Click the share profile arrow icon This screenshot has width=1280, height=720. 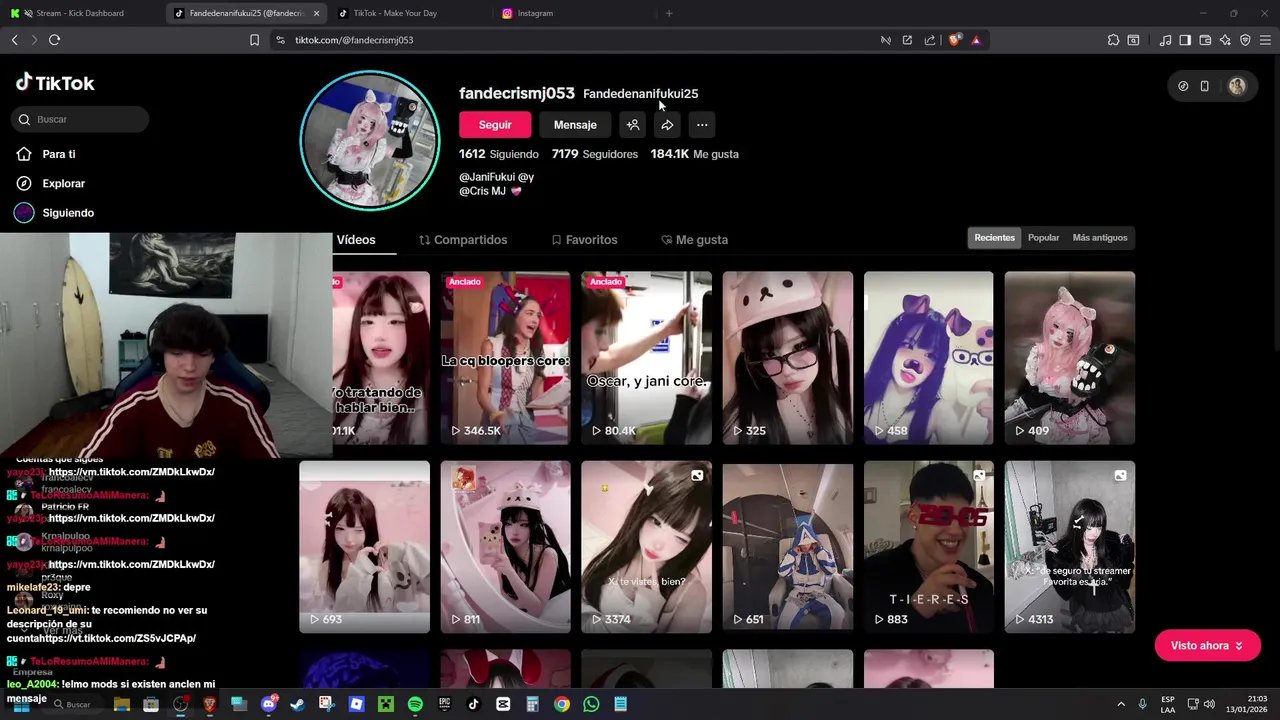667,125
